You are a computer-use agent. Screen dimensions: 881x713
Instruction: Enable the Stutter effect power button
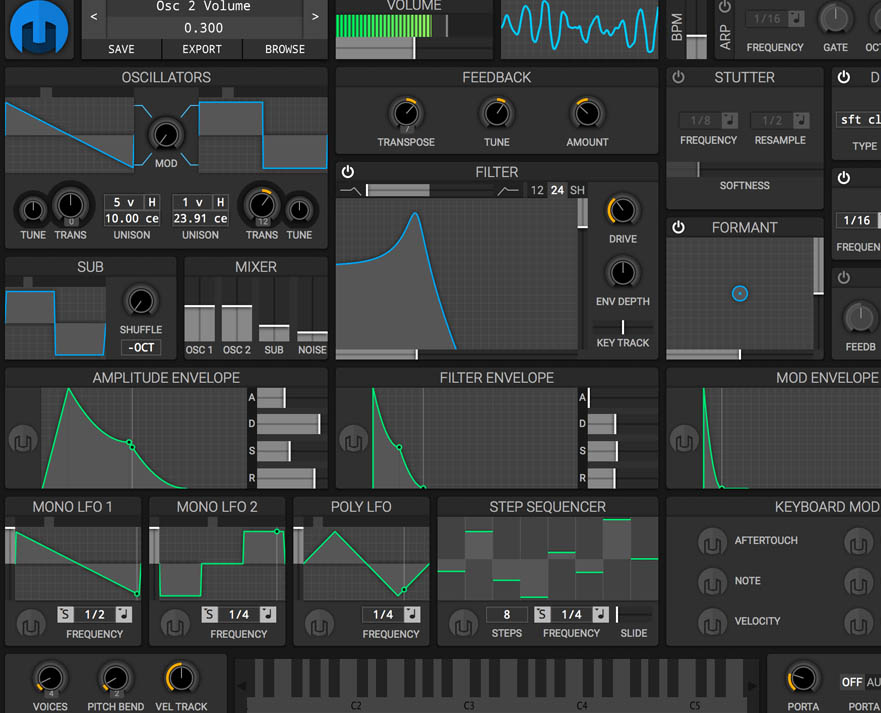click(x=678, y=78)
